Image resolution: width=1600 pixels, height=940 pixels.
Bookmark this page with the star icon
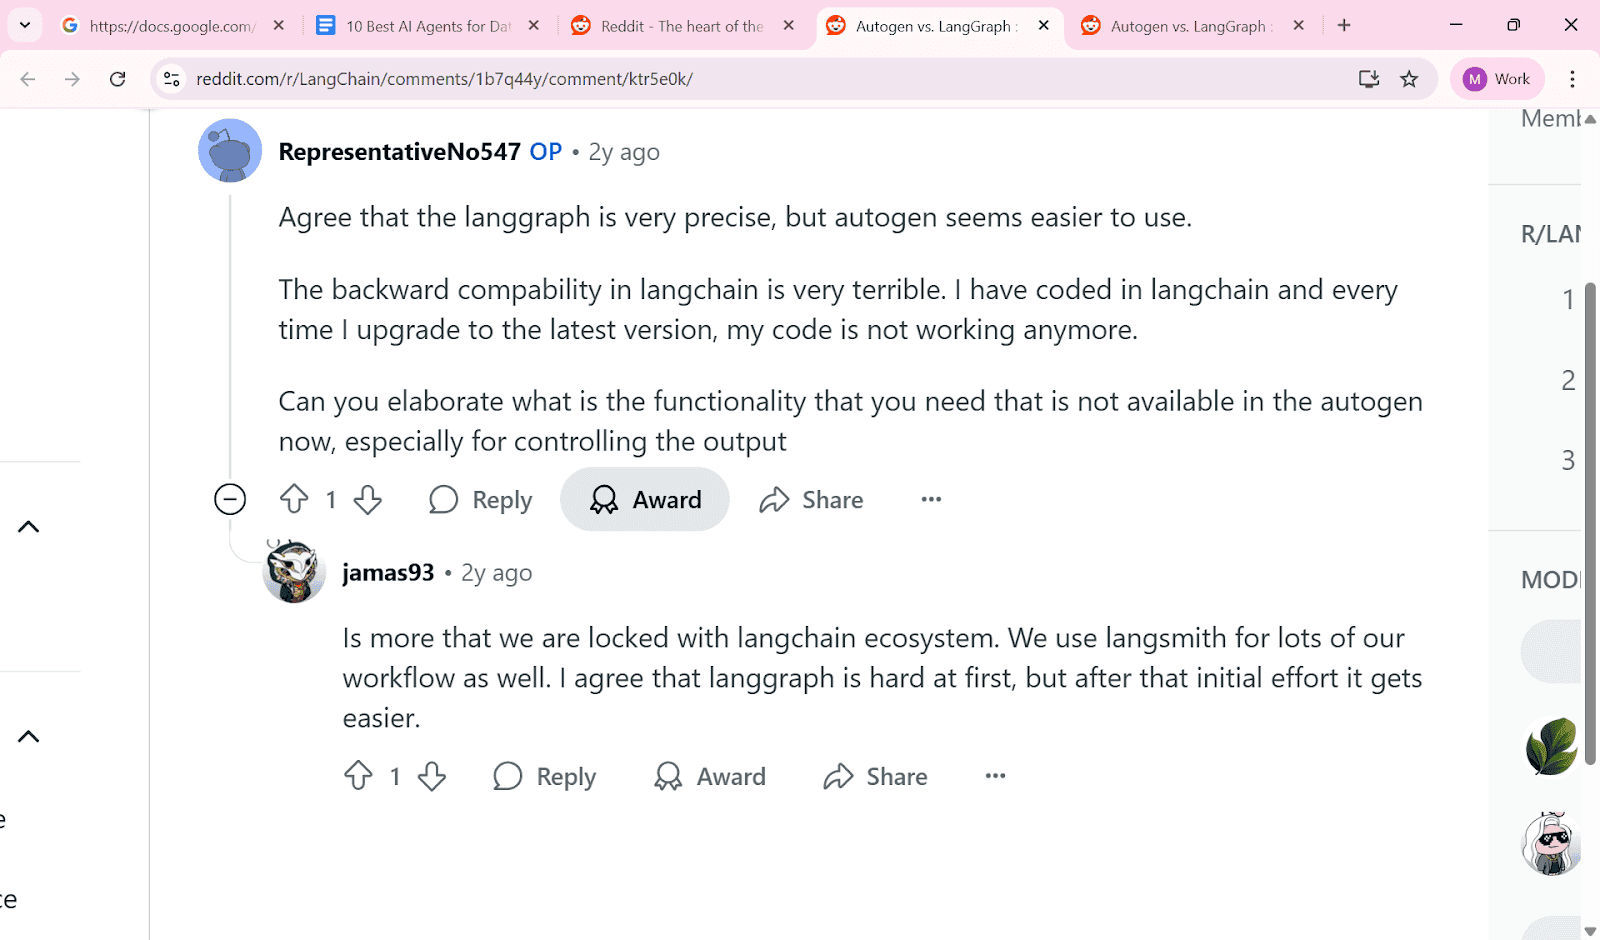tap(1410, 78)
